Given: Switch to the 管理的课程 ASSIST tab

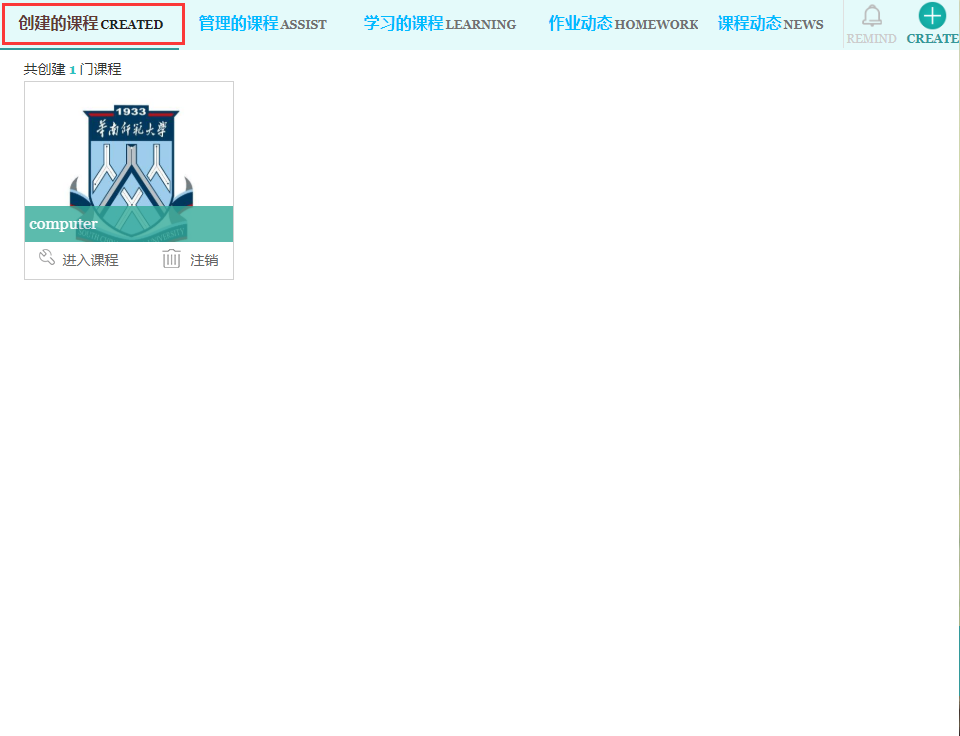Looking at the screenshot, I should pyautogui.click(x=262, y=24).
